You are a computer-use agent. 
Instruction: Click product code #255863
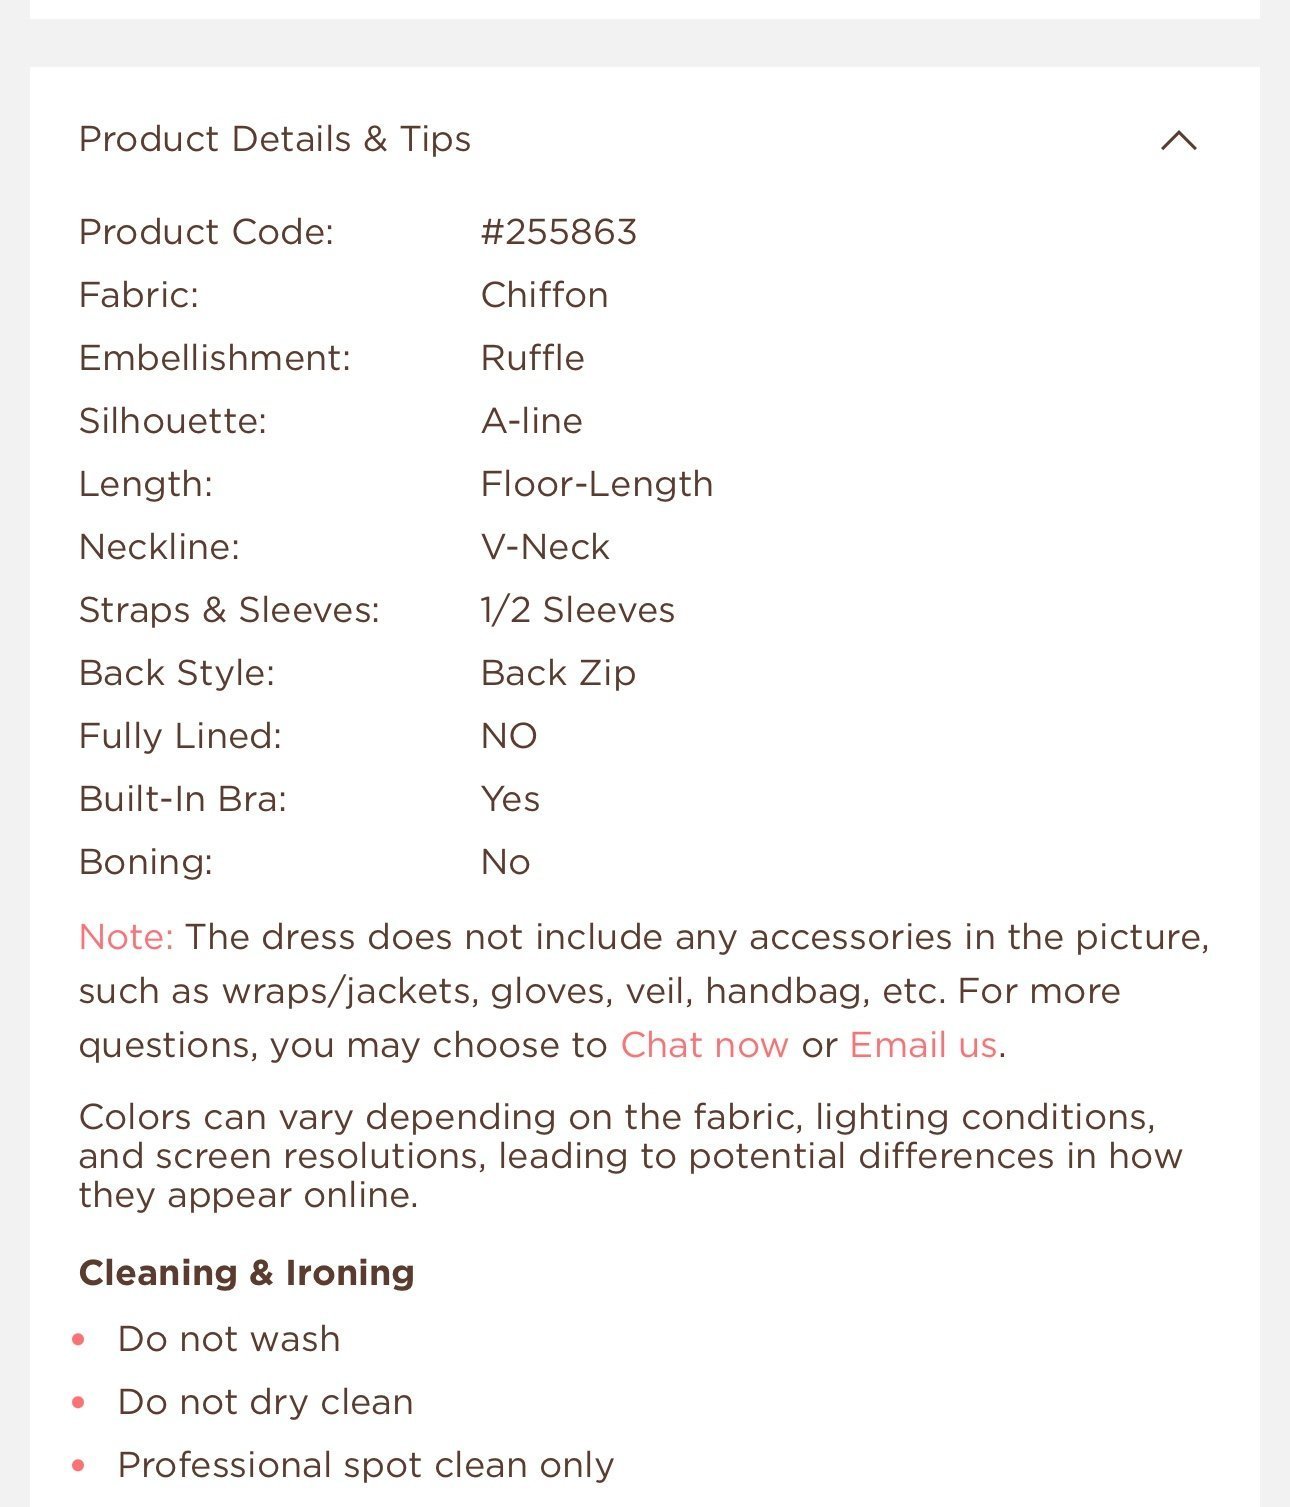click(558, 232)
